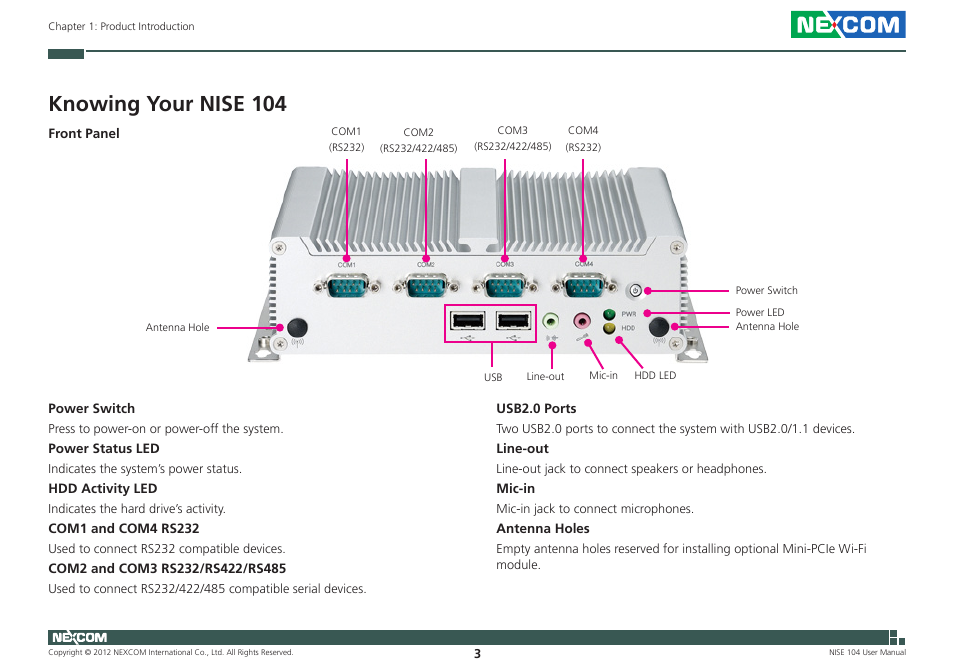
Task: Click the NEXCOM logo in the header
Action: click(848, 24)
